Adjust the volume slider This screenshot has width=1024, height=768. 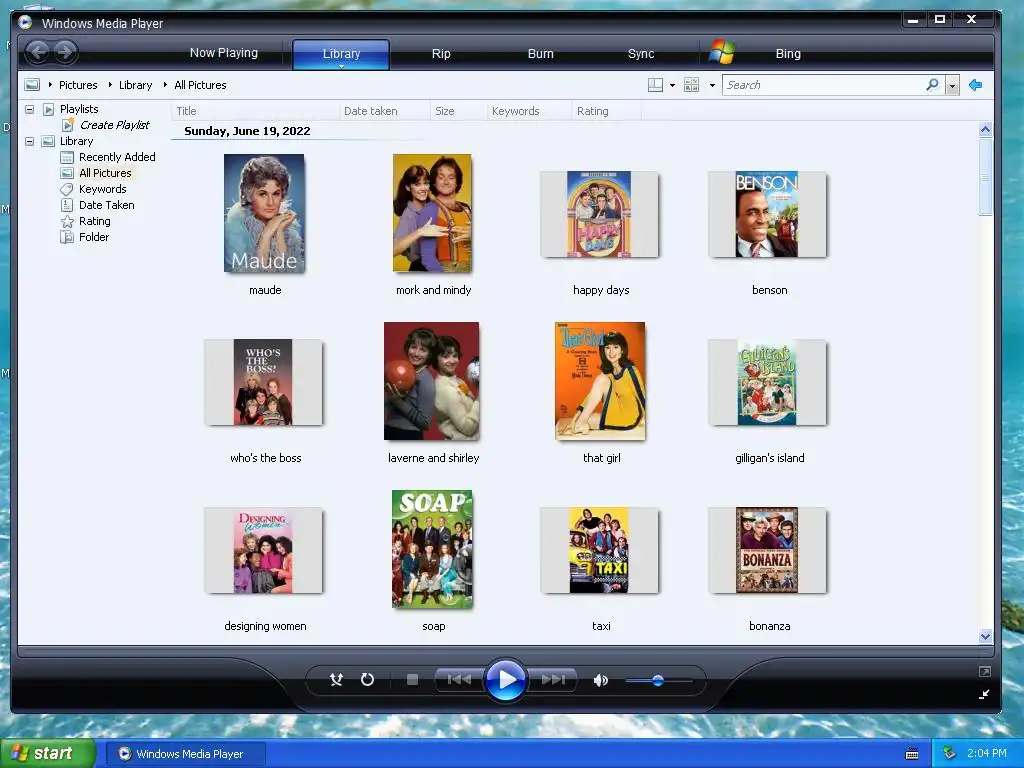(658, 680)
